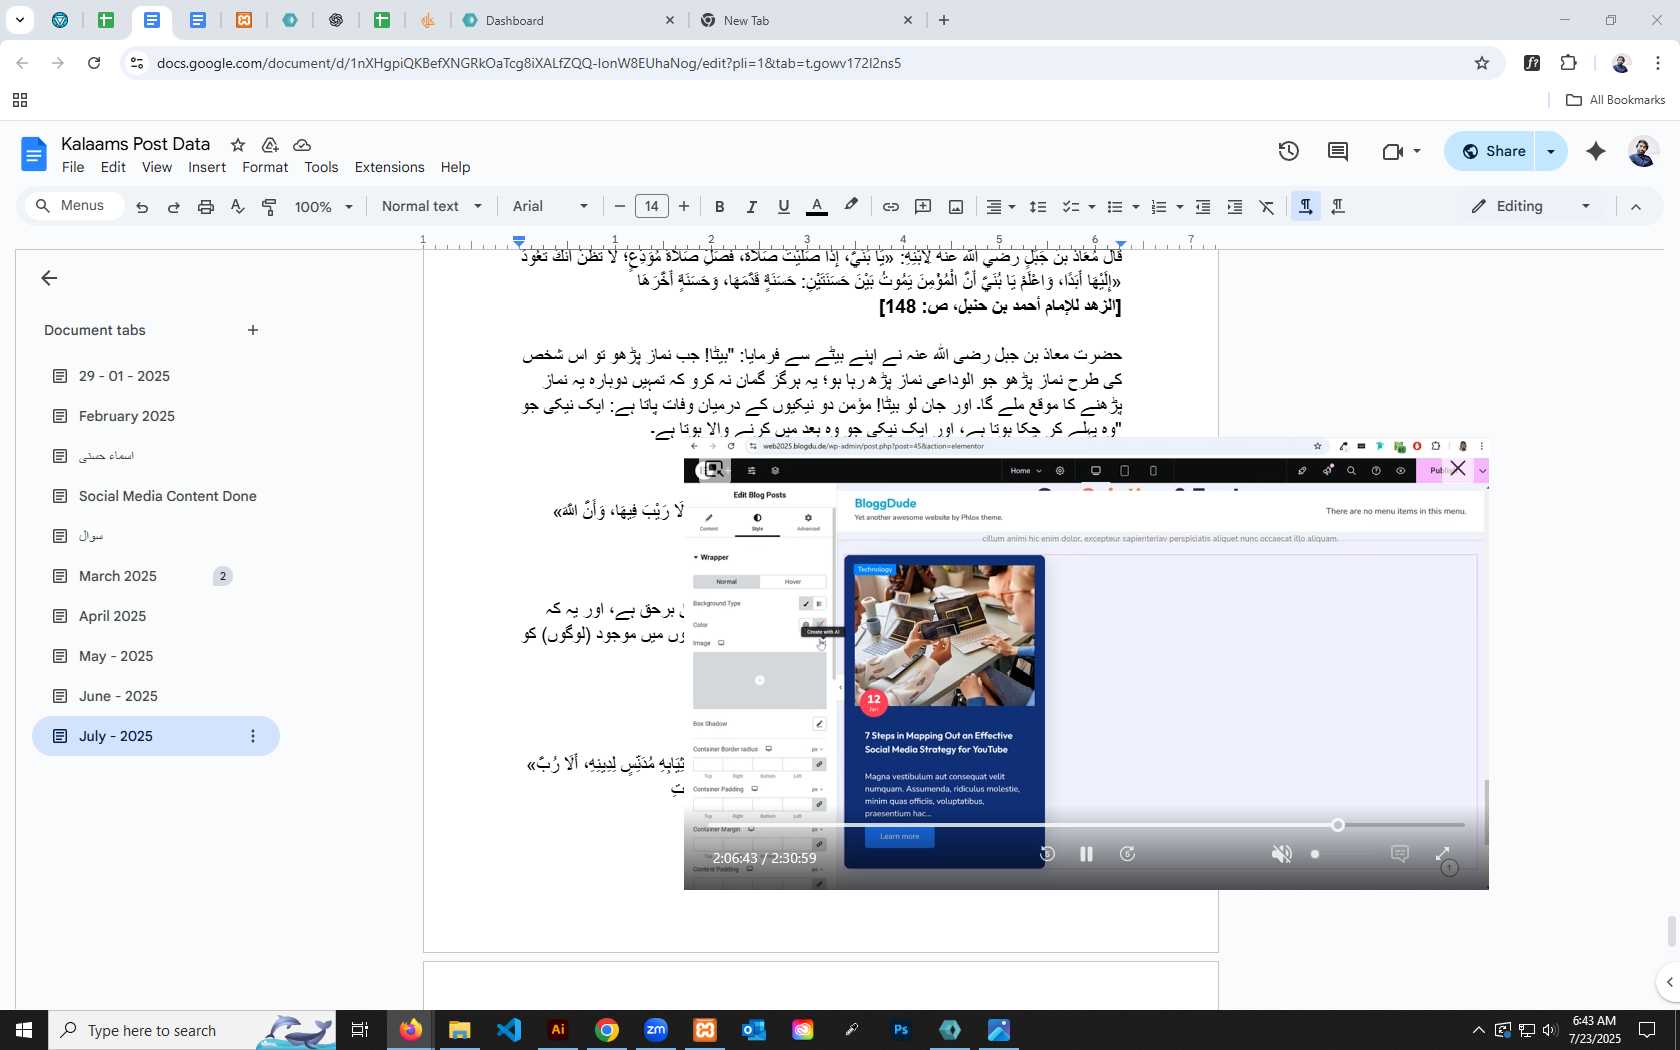Open the comments panel
Image resolution: width=1680 pixels, height=1050 pixels.
1338,151
